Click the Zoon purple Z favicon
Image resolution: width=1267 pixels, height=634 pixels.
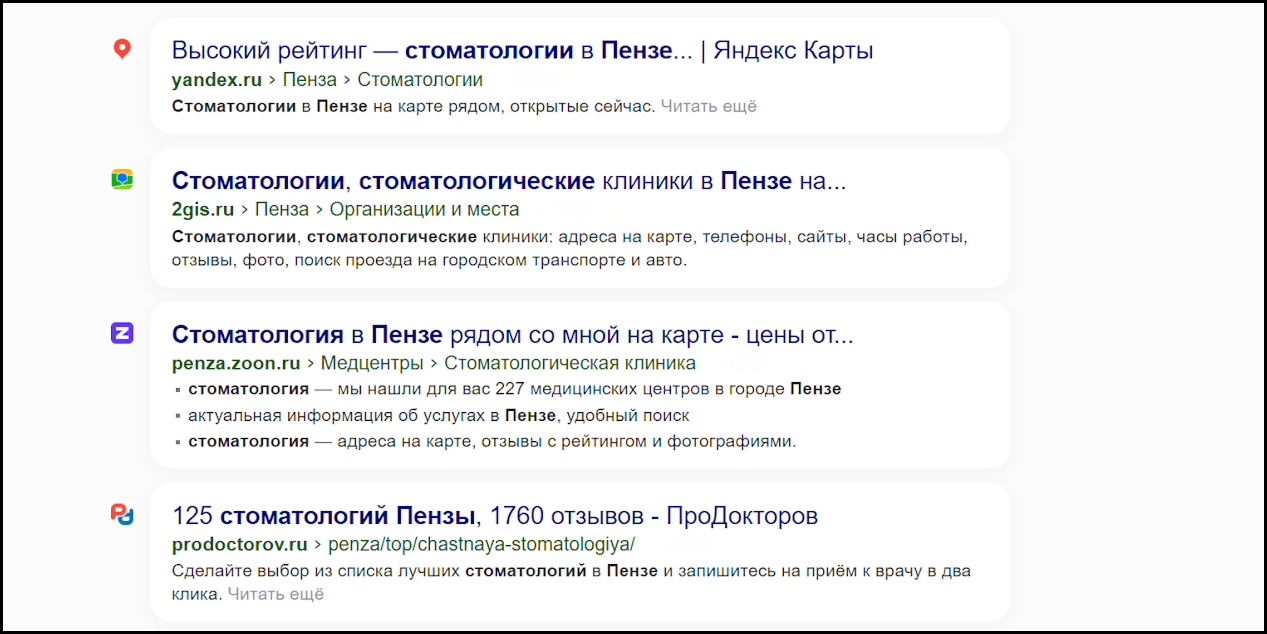coord(122,333)
